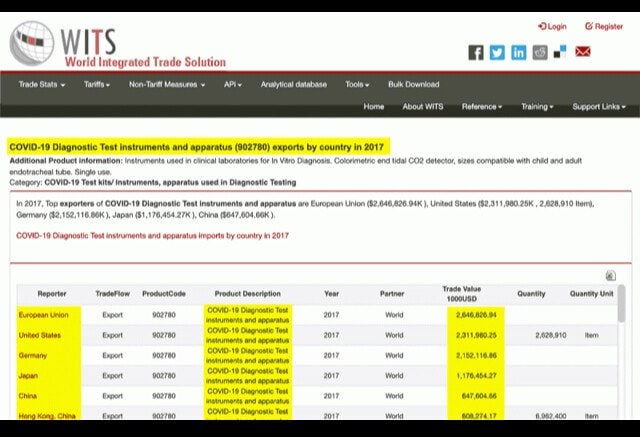The image size is (640, 437).
Task: Open the China reporter link
Action: click(28, 396)
